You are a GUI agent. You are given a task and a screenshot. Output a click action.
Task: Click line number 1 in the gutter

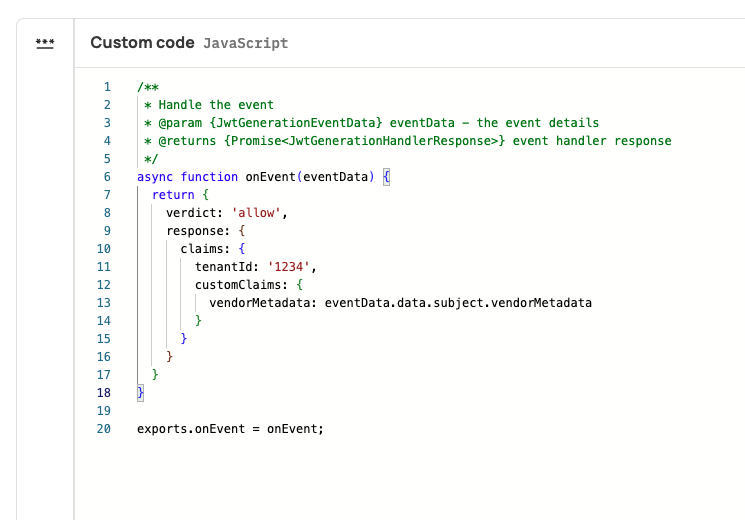pyautogui.click(x=106, y=87)
